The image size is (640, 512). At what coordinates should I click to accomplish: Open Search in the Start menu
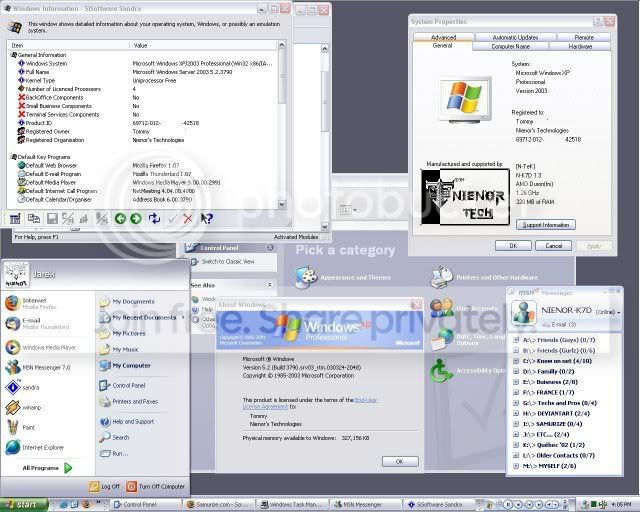(x=114, y=437)
